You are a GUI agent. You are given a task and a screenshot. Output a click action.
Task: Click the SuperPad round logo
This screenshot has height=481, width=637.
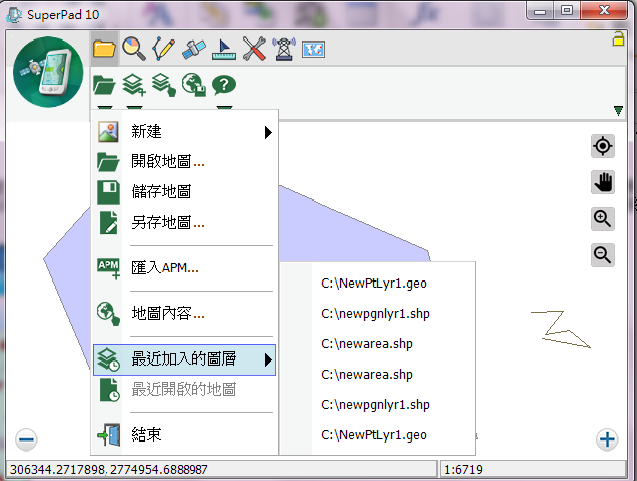pyautogui.click(x=48, y=72)
